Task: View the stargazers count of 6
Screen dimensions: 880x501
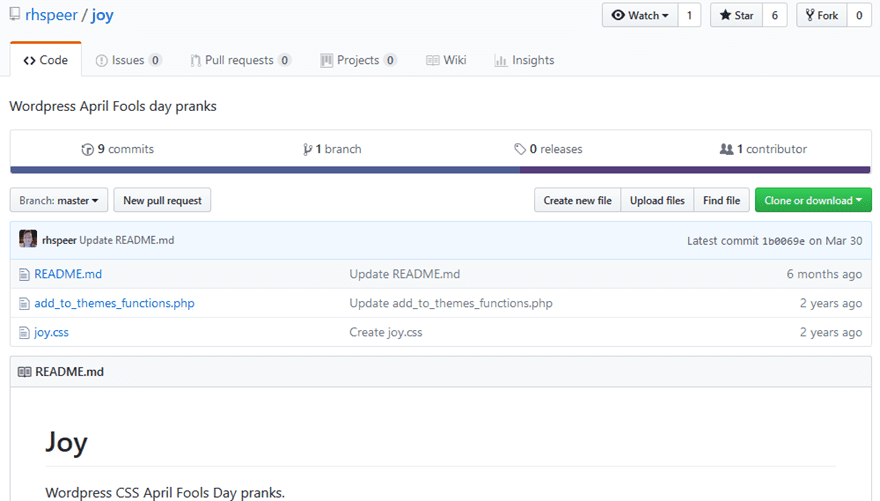Action: (x=774, y=15)
